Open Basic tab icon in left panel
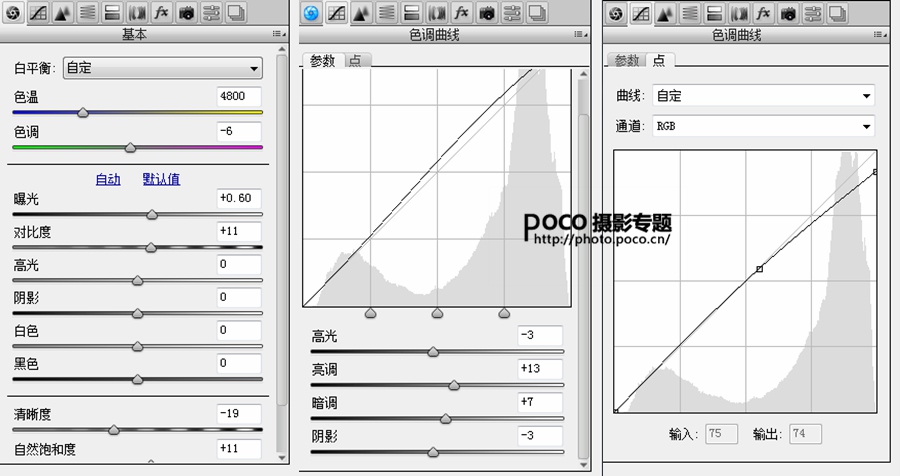Screen dimensions: 900x476 (x=13, y=12)
